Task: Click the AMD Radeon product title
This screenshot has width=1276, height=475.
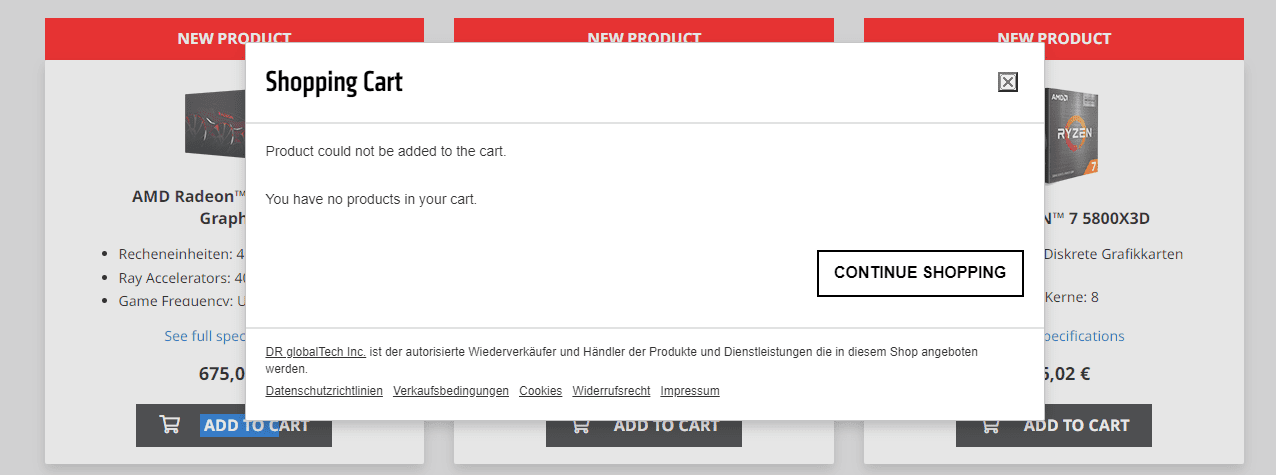Action: [x=189, y=207]
